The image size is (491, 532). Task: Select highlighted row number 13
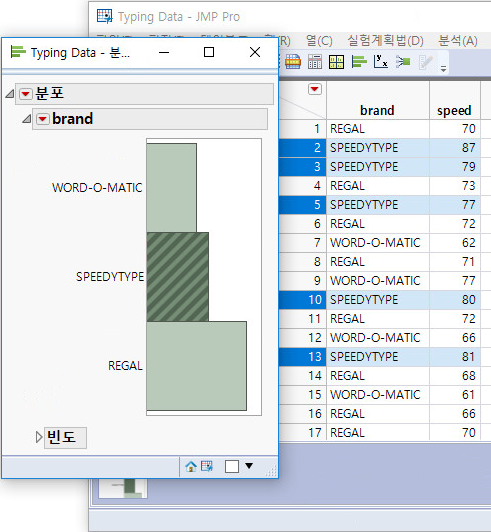[302, 357]
